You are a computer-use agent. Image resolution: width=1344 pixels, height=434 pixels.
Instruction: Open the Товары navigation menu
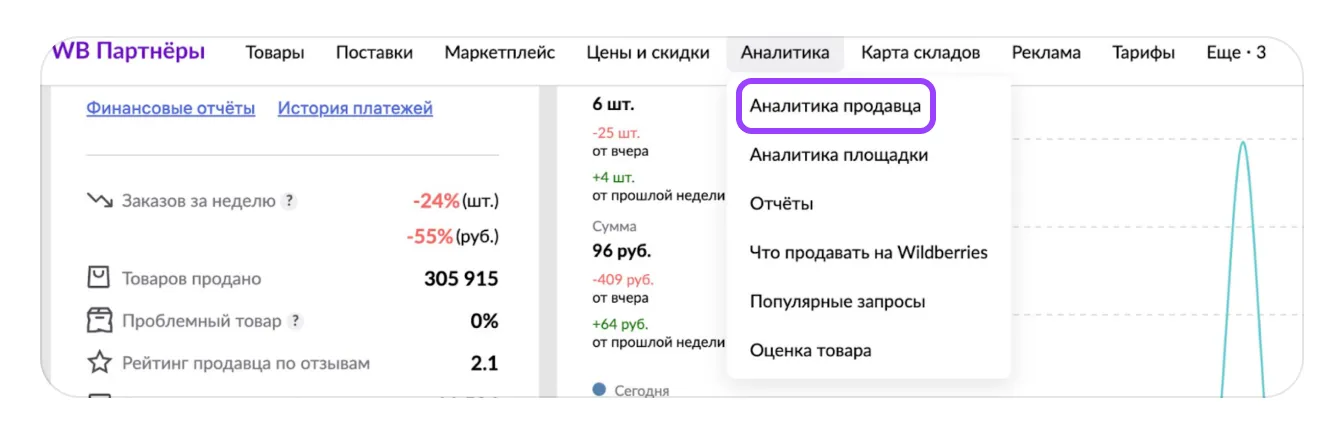275,53
